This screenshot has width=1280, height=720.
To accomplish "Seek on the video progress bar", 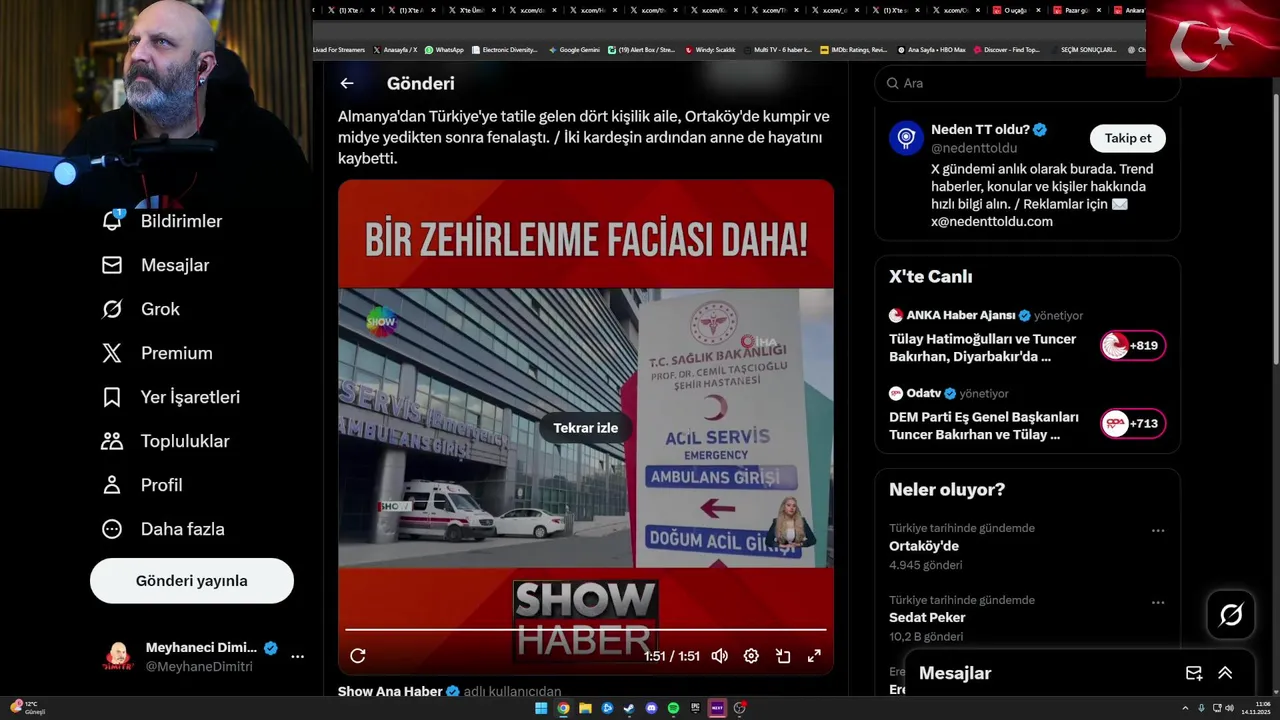I will point(586,630).
